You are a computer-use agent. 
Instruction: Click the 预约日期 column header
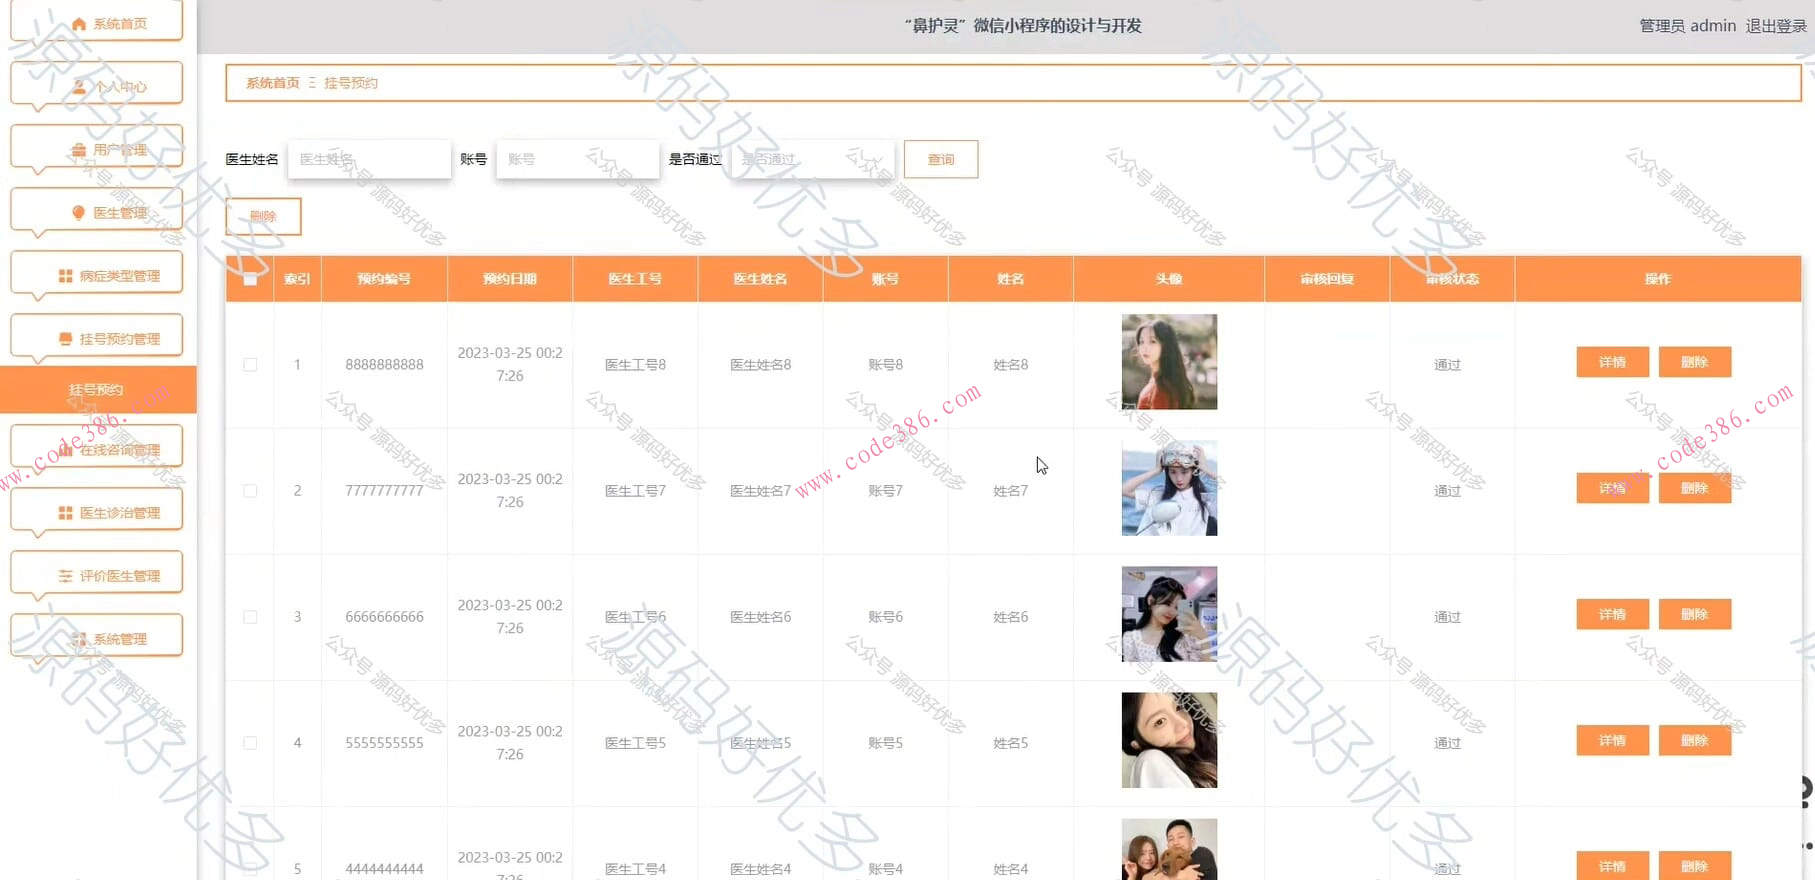510,279
